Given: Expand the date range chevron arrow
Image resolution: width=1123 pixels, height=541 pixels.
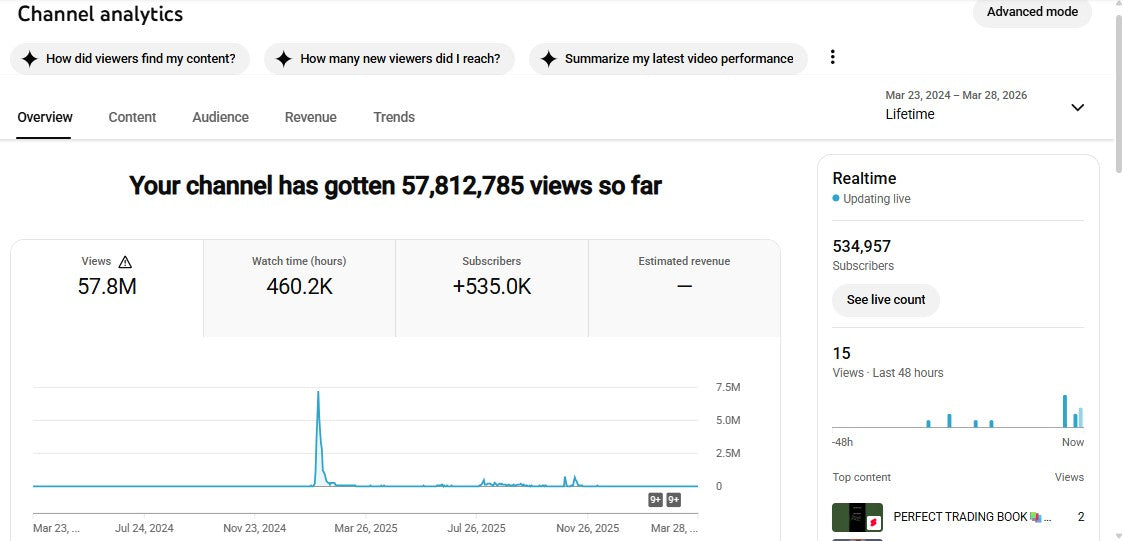Looking at the screenshot, I should tap(1077, 108).
